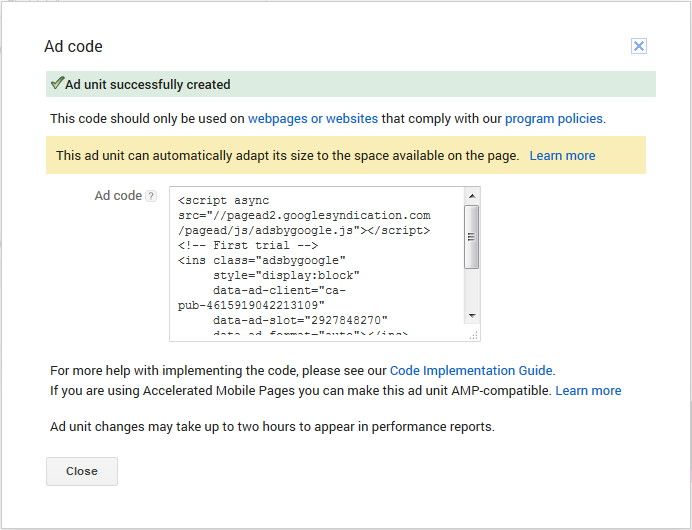Click the '<!-- First trial -->' comment line
Image resolution: width=692 pixels, height=530 pixels.
pyautogui.click(x=248, y=245)
